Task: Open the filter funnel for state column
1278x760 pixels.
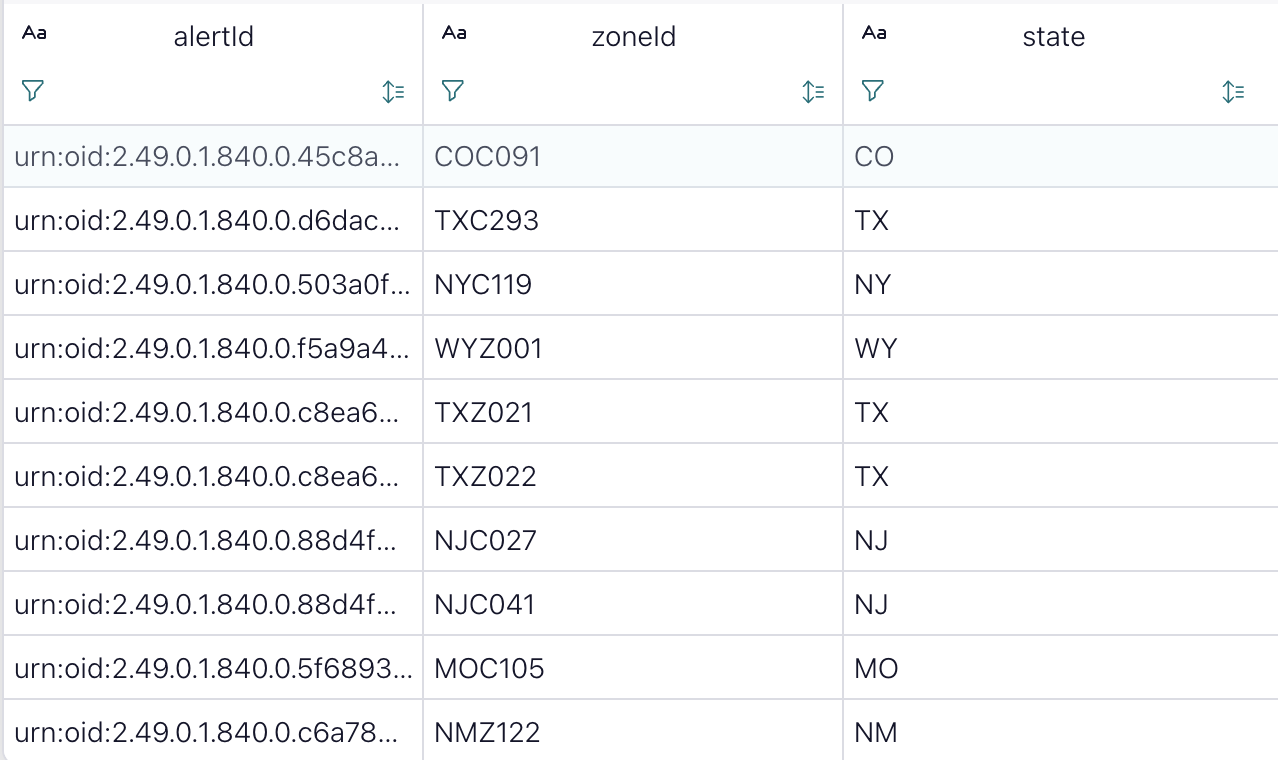Action: (873, 90)
